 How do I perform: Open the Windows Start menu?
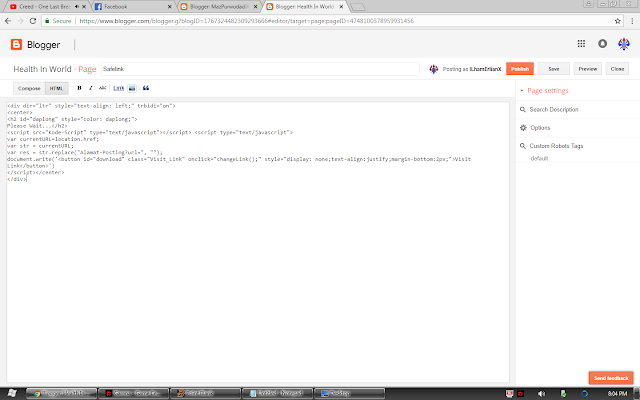12,393
